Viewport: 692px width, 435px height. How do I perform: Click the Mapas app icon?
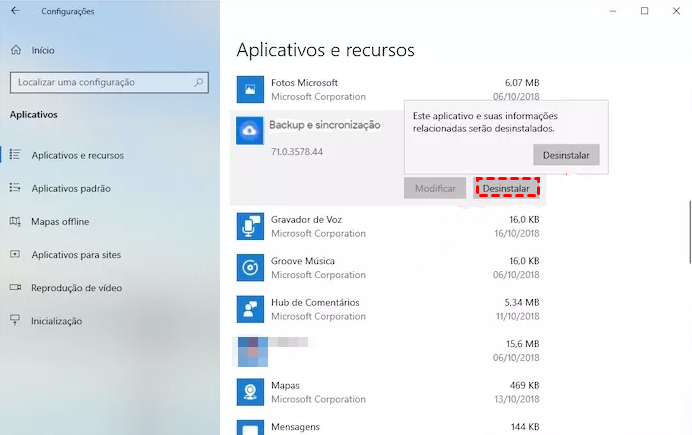click(250, 392)
